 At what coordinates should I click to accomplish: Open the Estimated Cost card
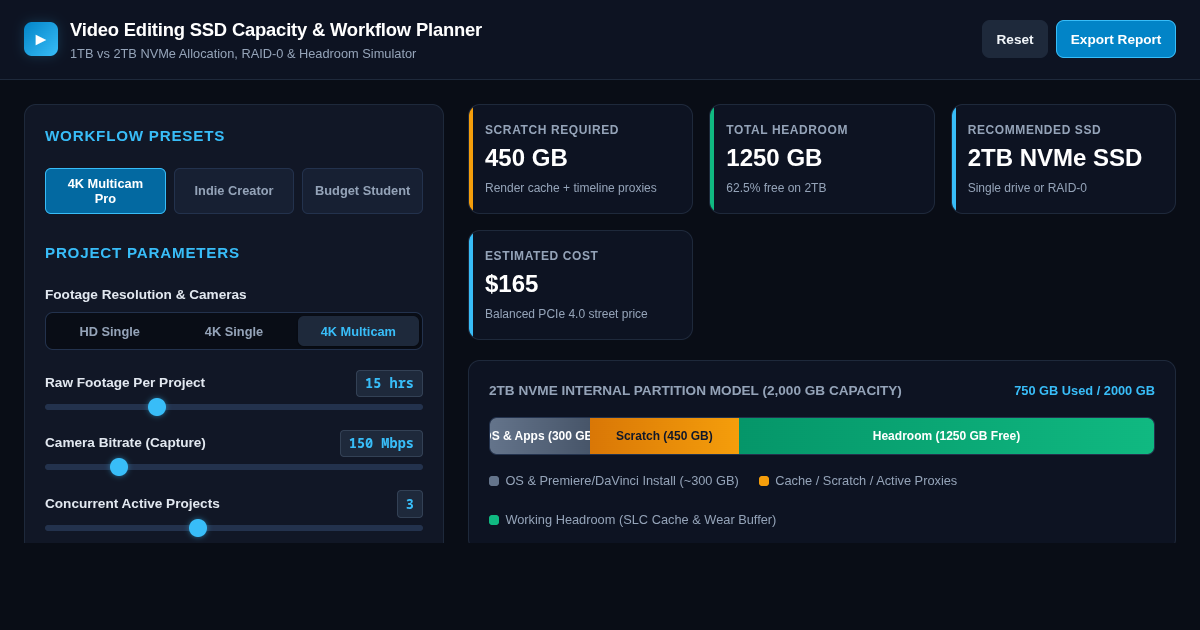pyautogui.click(x=580, y=285)
